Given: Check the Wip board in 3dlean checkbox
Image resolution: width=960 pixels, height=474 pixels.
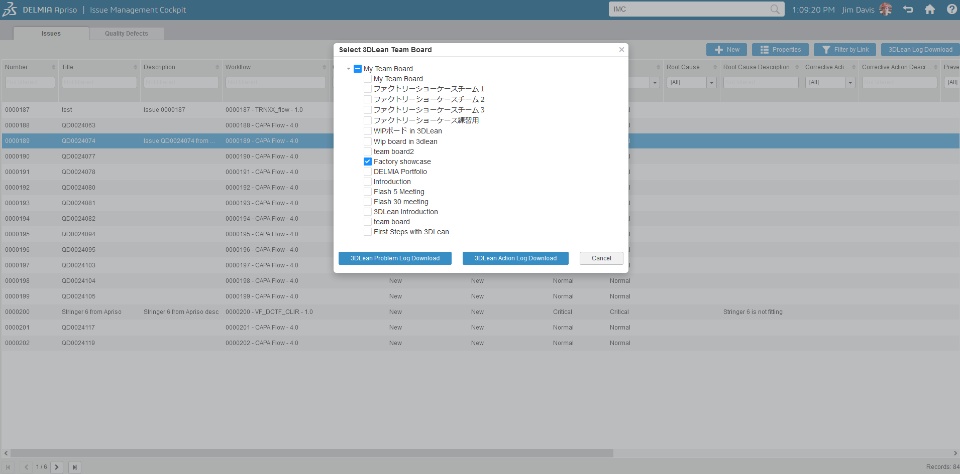Looking at the screenshot, I should pos(367,141).
